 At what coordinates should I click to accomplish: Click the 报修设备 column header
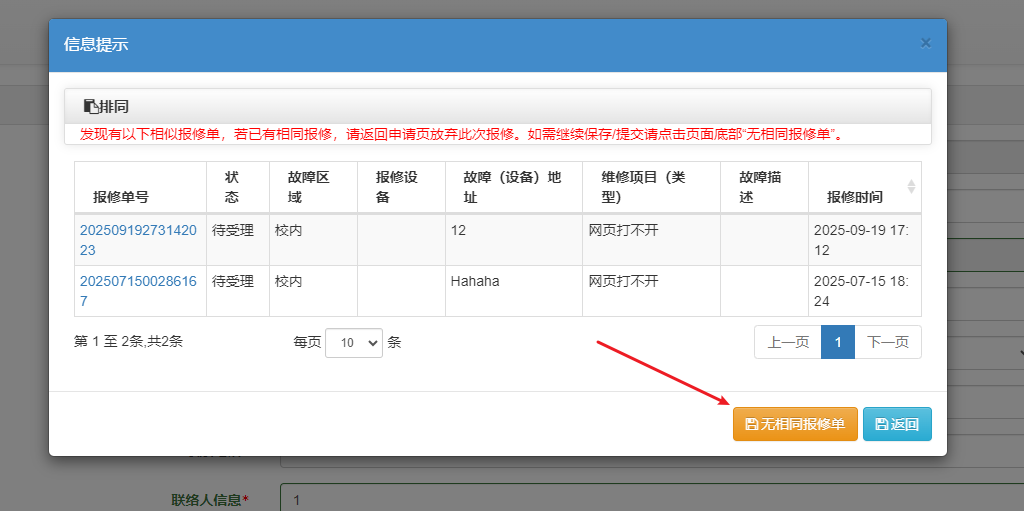(402, 187)
